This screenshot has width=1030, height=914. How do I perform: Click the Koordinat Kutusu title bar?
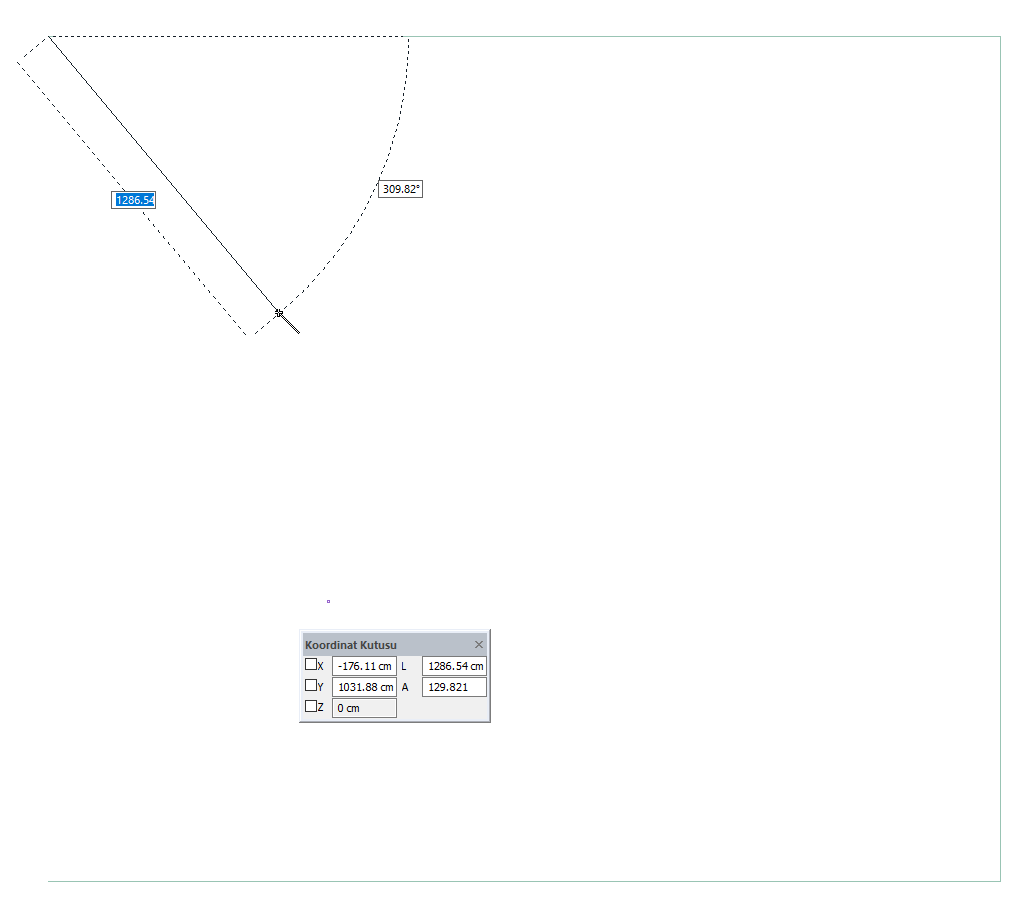(x=388, y=645)
